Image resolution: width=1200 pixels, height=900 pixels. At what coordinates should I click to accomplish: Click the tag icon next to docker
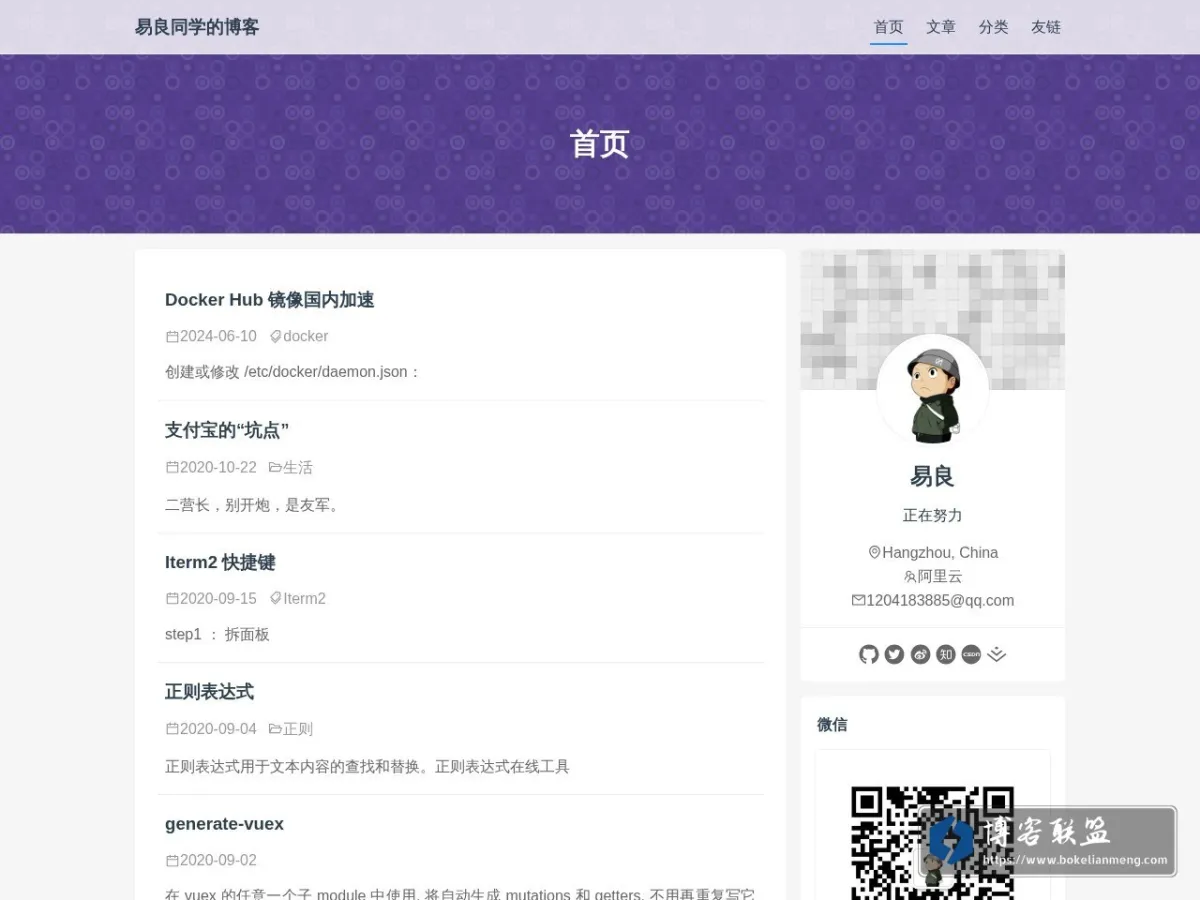pos(276,336)
